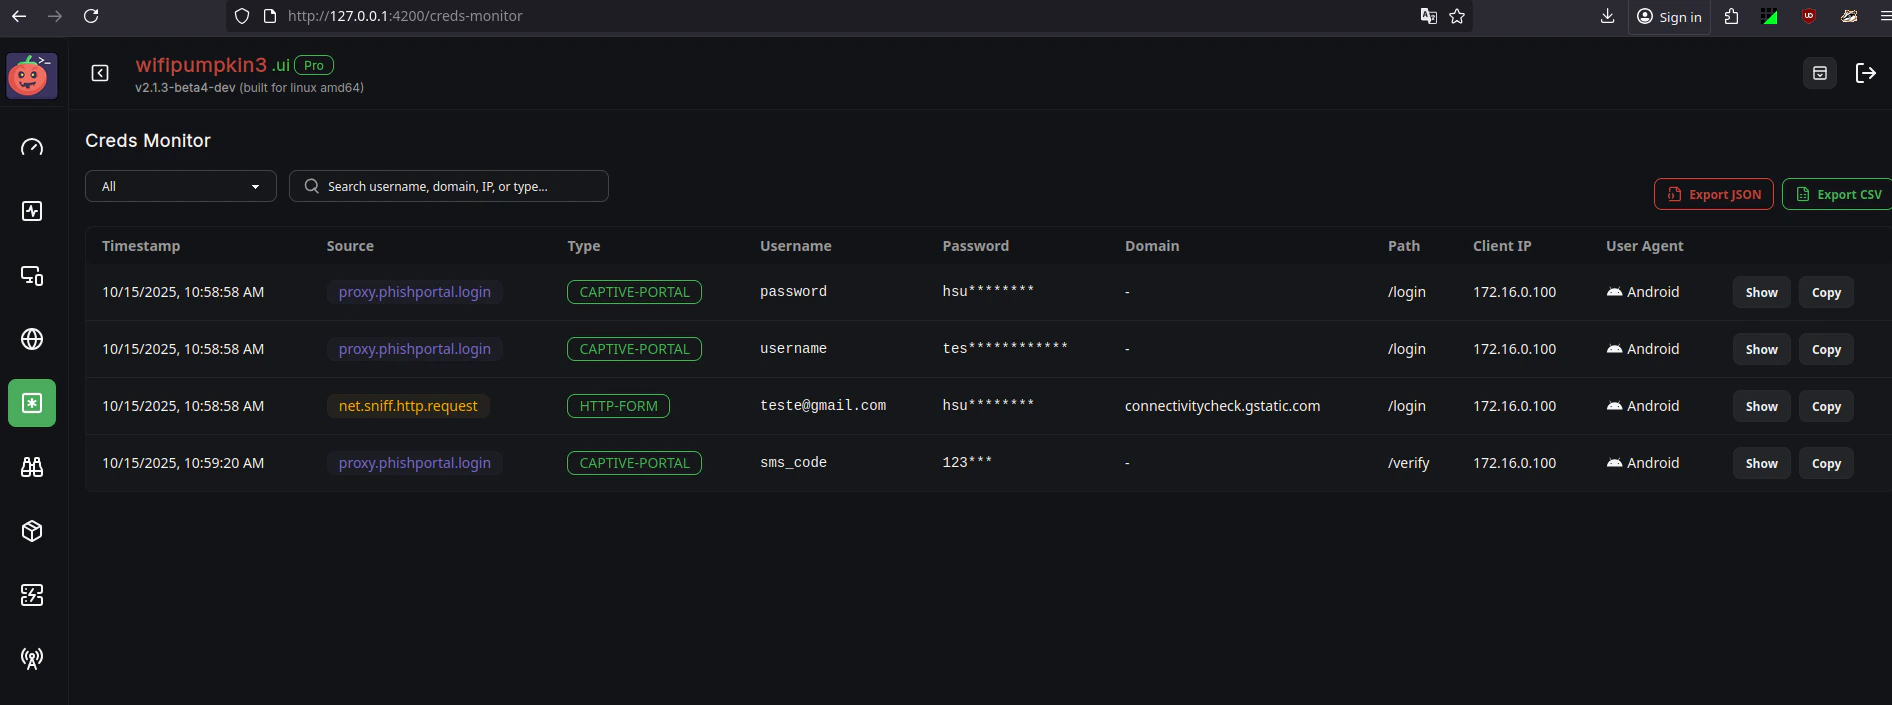Viewport: 1892px width, 705px height.
Task: Click the net.sniff.http.request source tag
Action: point(408,406)
